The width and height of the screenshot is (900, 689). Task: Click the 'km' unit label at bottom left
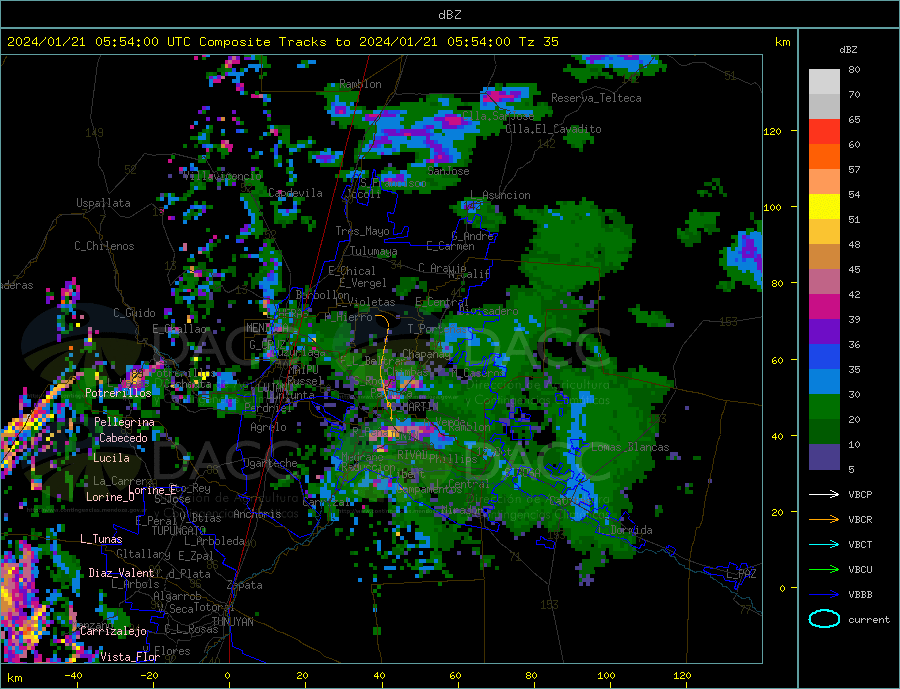(x=15, y=678)
